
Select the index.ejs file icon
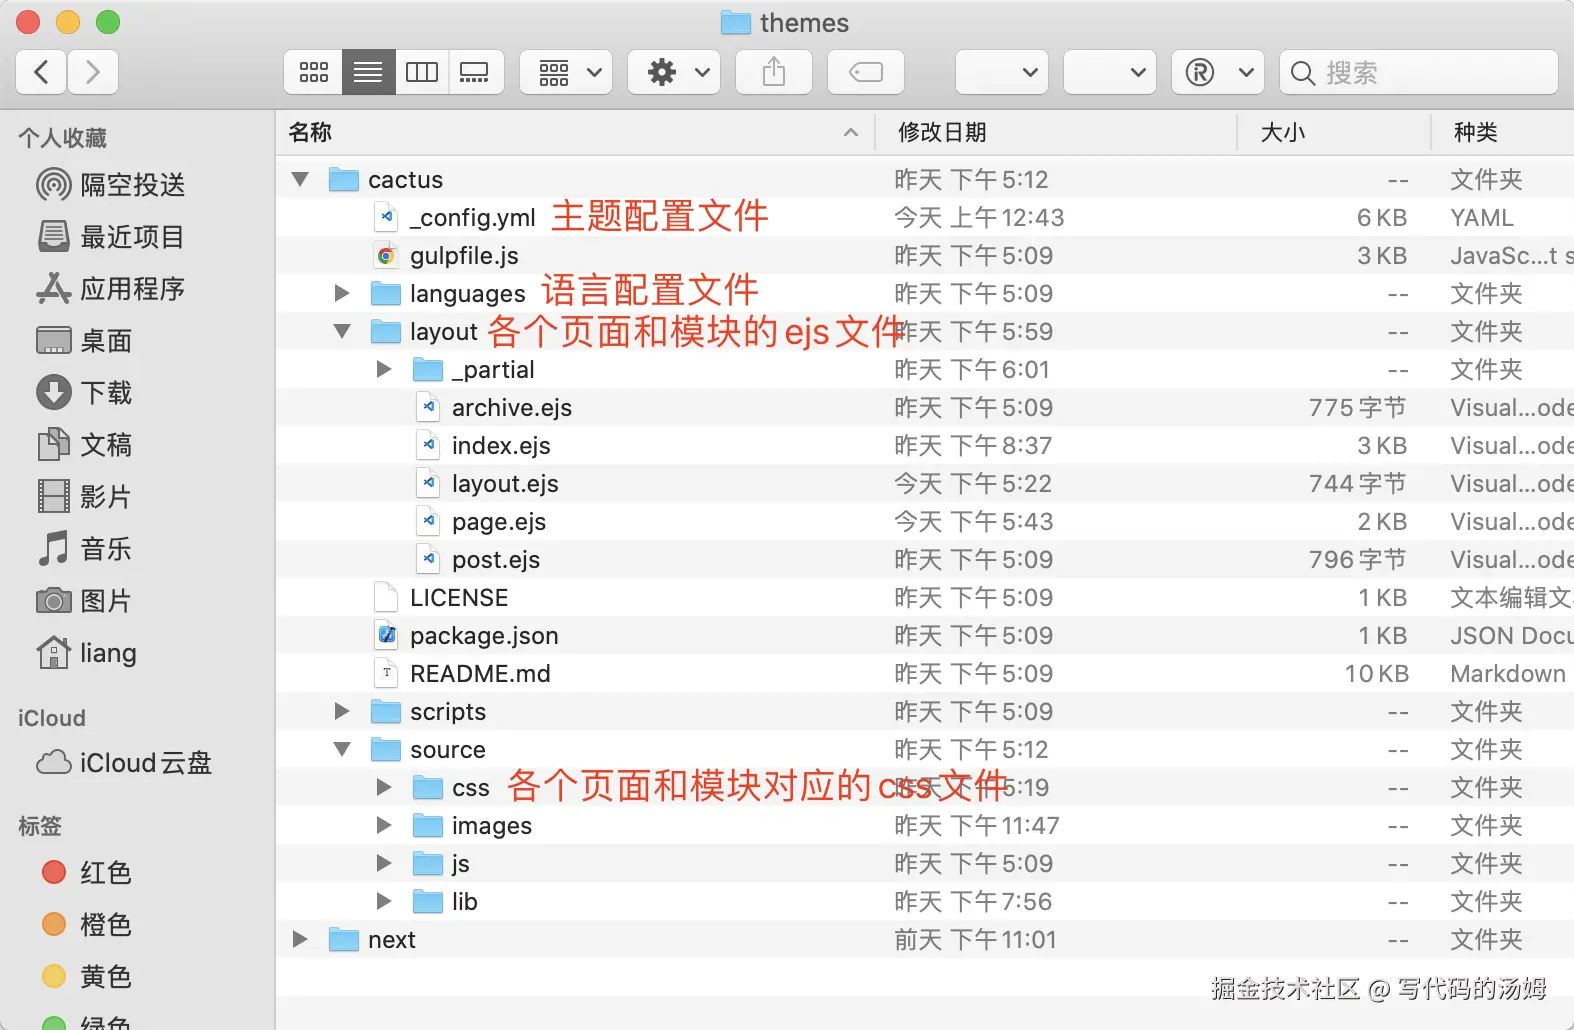(x=428, y=445)
